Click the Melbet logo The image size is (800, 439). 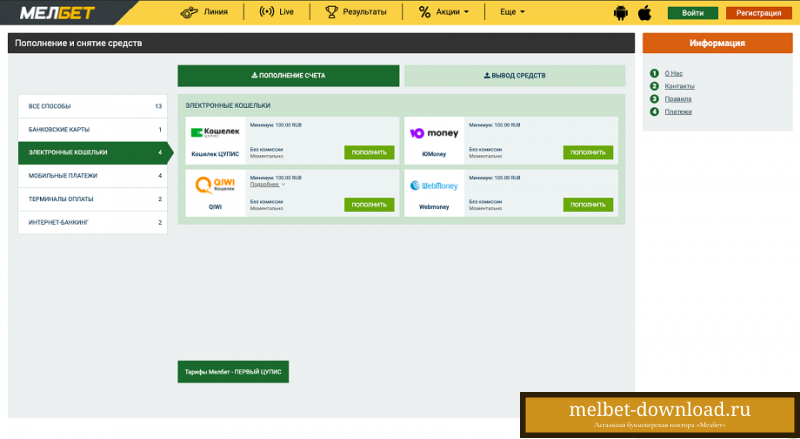(x=57, y=13)
